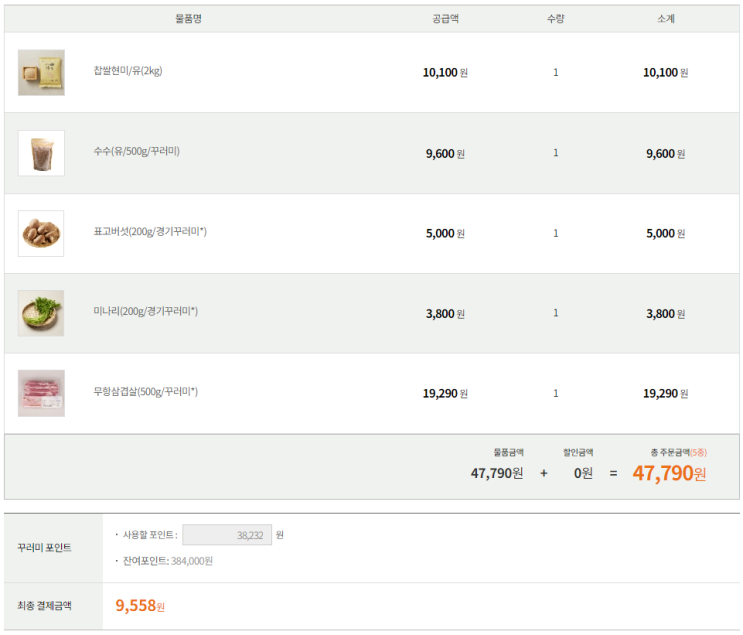The width and height of the screenshot is (743, 635).
Task: Click the 수수 sorghum bag thumbnail
Action: pyautogui.click(x=41, y=153)
